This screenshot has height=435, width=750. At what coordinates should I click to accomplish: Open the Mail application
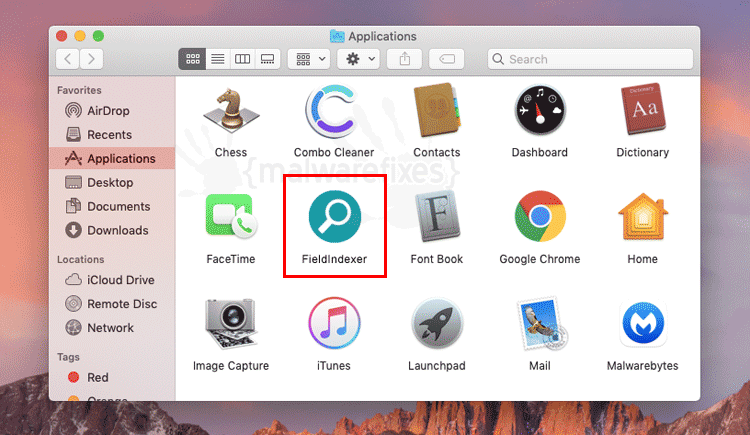pyautogui.click(x=540, y=323)
